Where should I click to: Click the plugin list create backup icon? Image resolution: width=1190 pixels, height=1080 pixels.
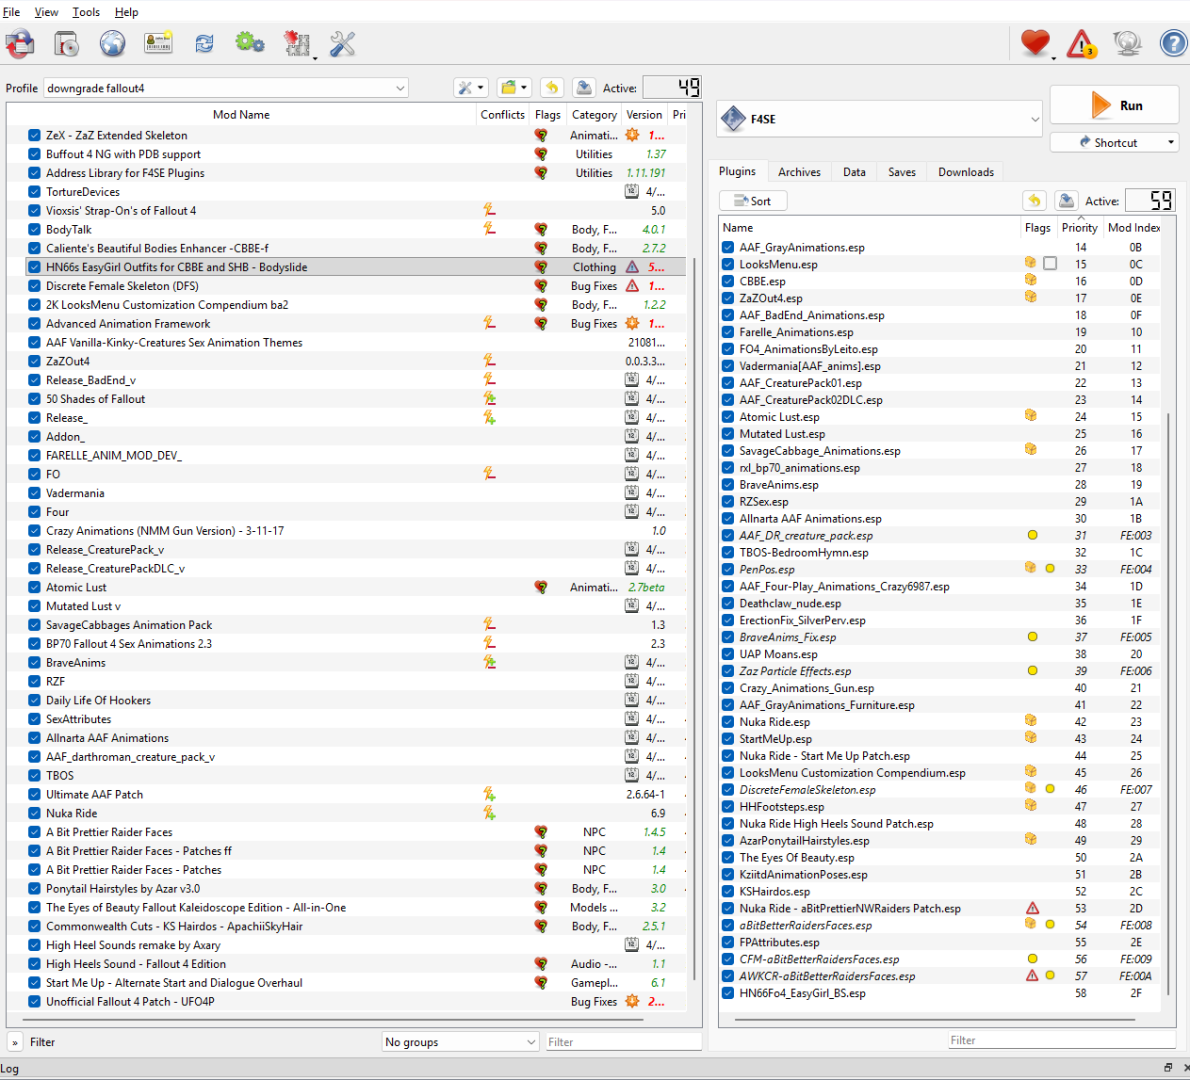coord(1066,201)
